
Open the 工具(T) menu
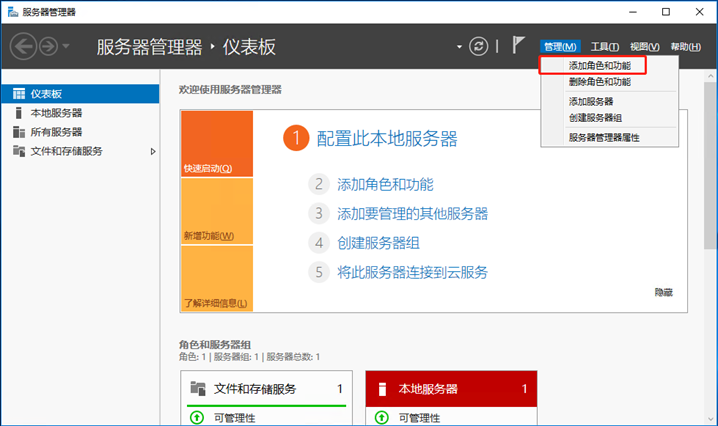(605, 47)
